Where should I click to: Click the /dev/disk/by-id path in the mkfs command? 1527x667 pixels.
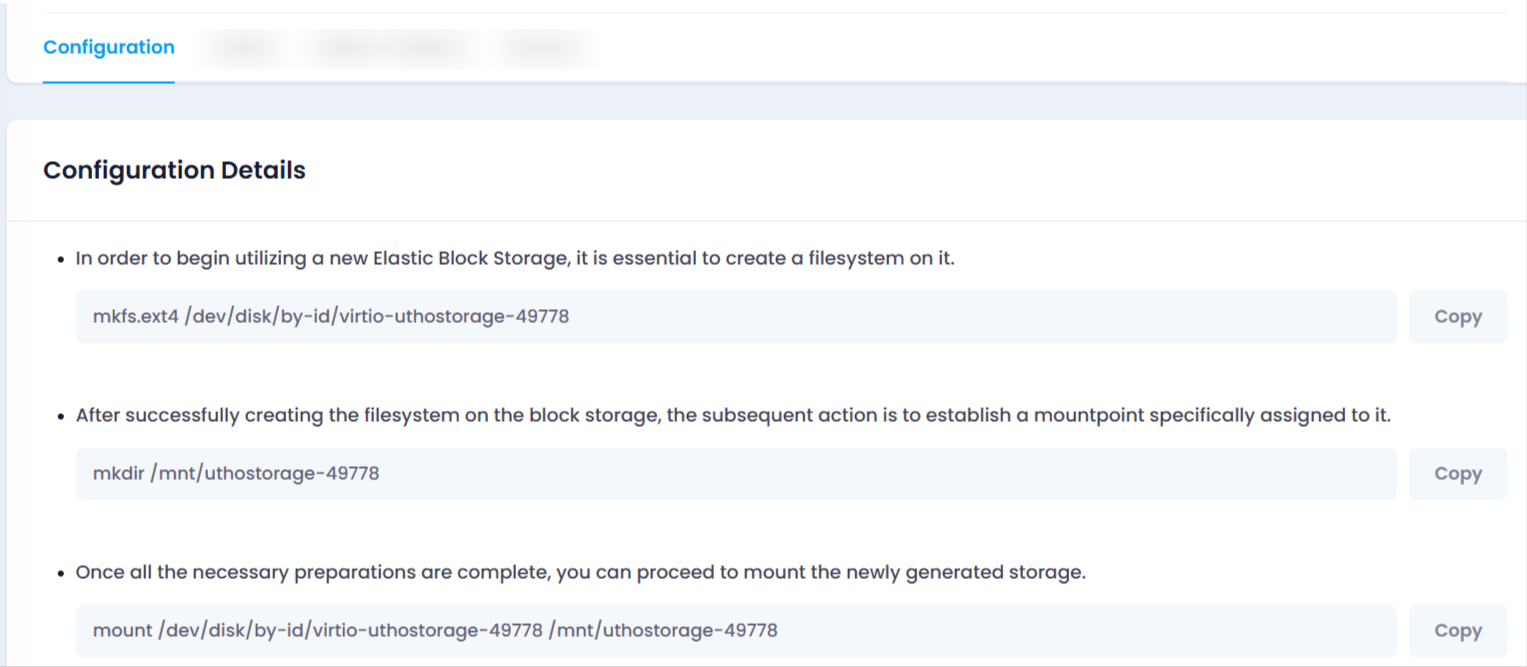pos(377,317)
